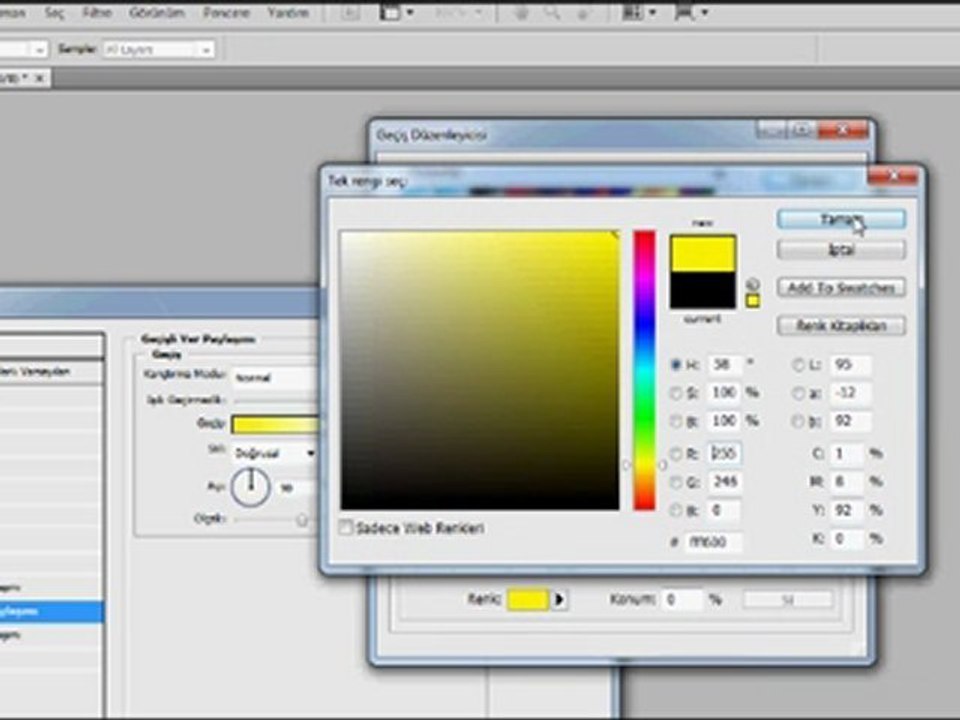Open Renk Kitaplıkları color libraries button
Viewport: 960px width, 720px height.
tap(841, 326)
